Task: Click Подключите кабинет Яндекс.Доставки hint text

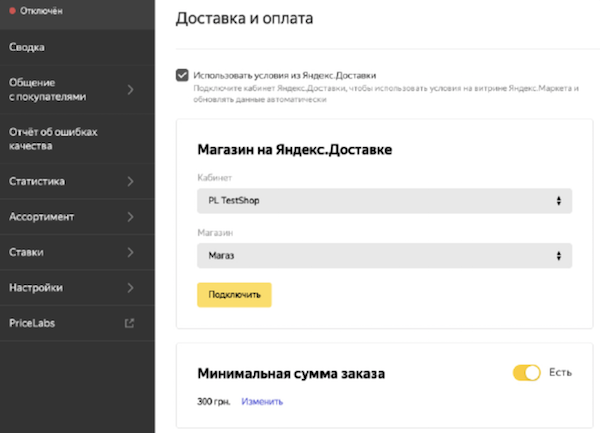Action: [386, 94]
